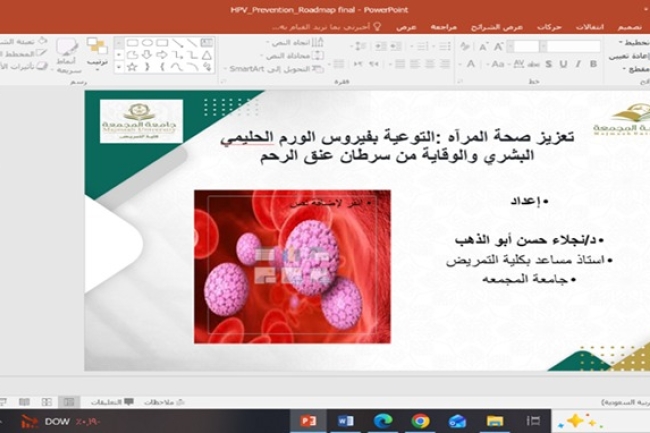Toggle Underline text formatting
This screenshot has height=433, width=650.
[x=563, y=64]
